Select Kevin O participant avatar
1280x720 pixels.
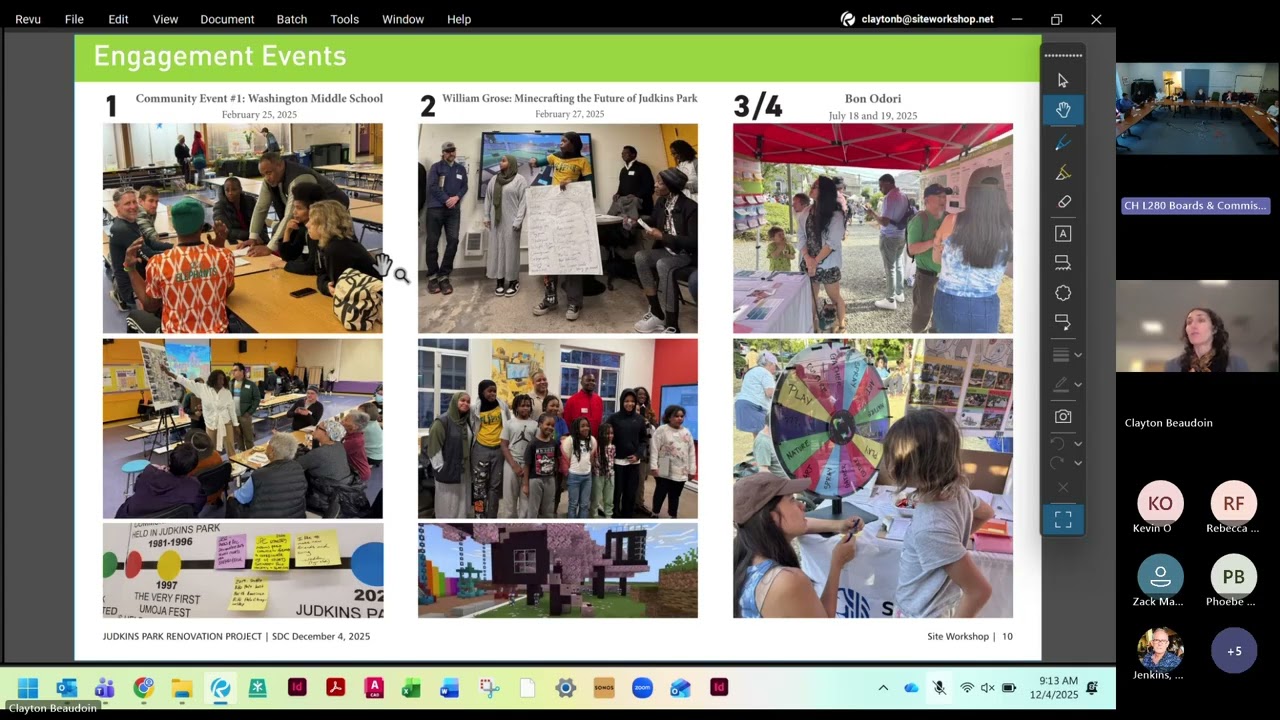[x=1160, y=503]
